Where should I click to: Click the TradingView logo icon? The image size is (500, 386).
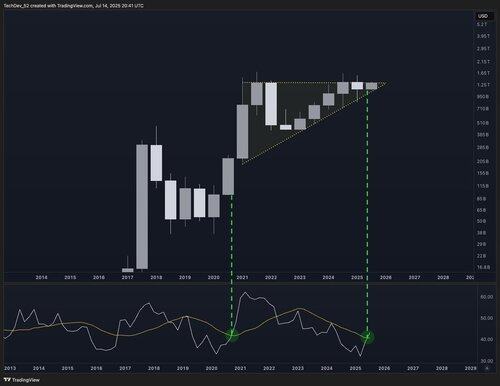(7, 380)
